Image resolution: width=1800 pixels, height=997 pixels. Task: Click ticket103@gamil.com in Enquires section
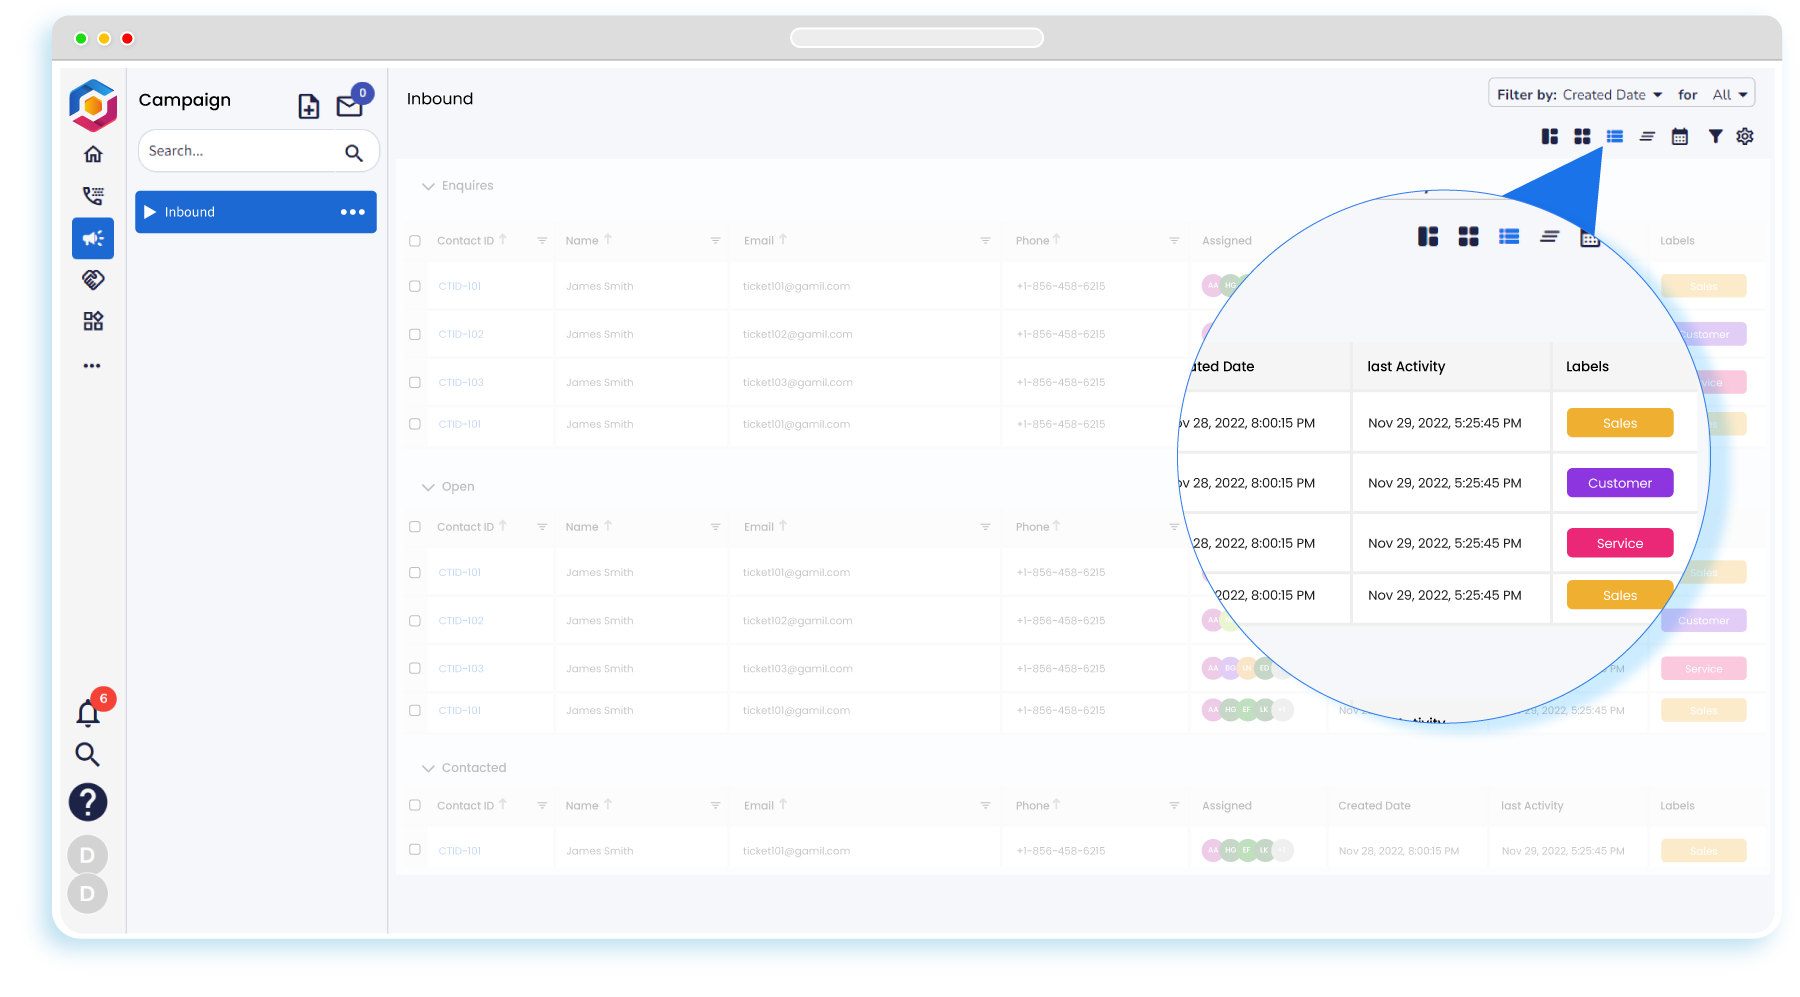point(797,382)
